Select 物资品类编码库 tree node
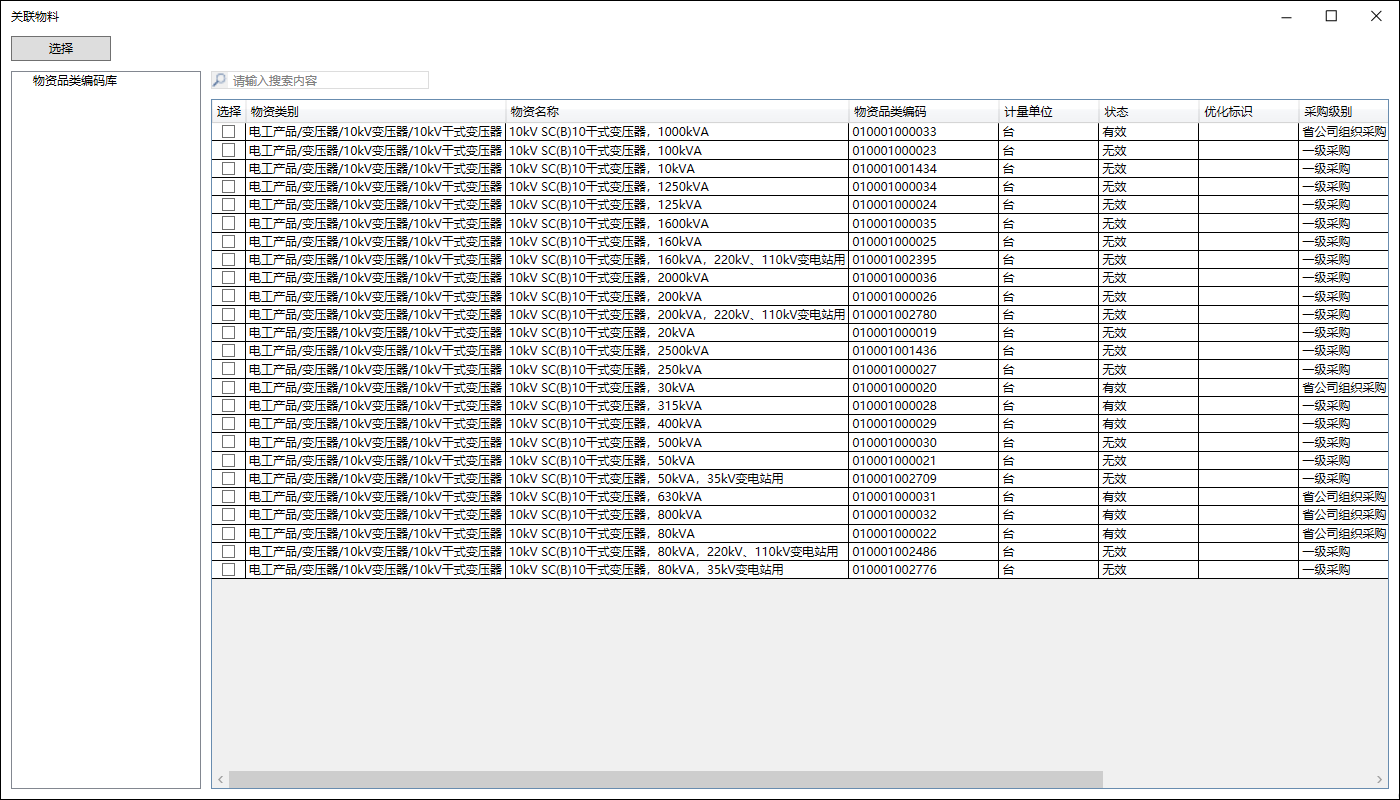The height and width of the screenshot is (800, 1400). [x=75, y=81]
